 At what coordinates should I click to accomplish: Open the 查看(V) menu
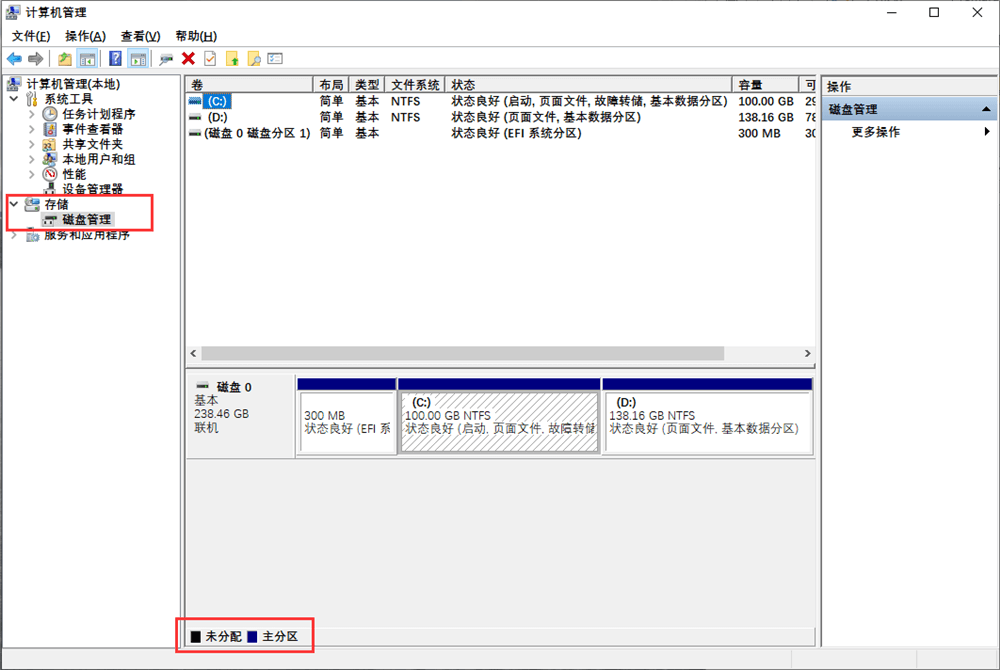coord(140,36)
